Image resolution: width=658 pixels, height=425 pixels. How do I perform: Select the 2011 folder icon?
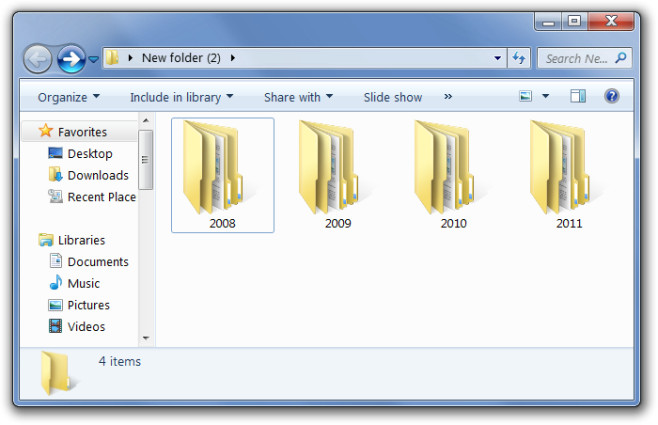pos(560,167)
